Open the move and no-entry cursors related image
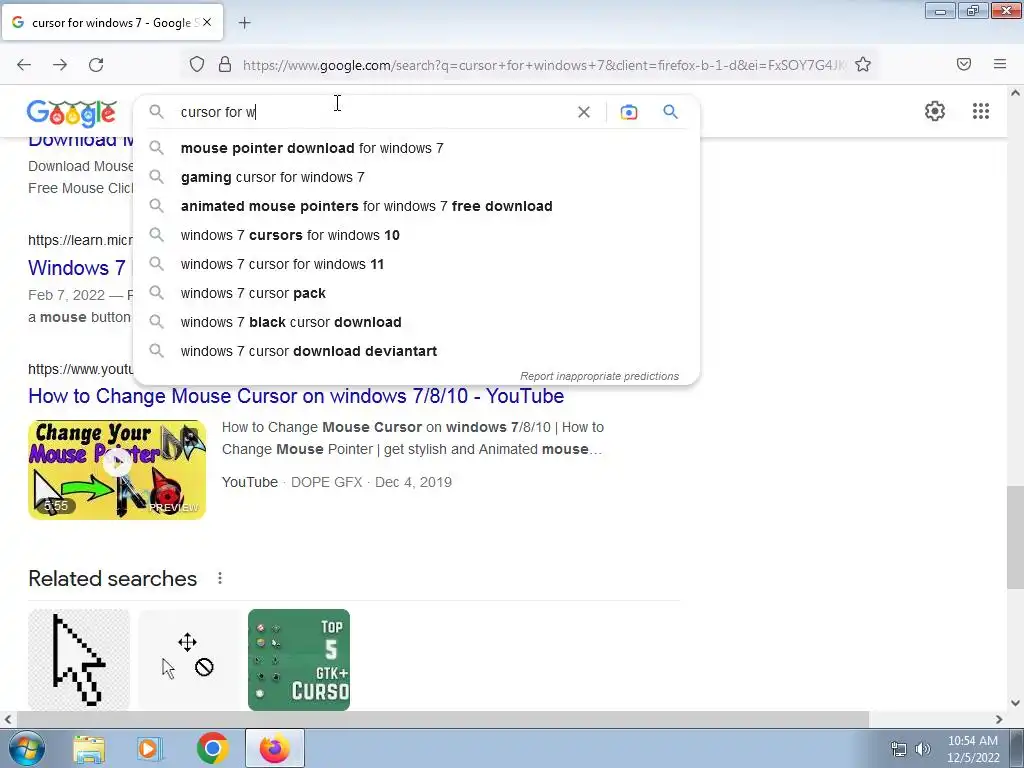 pyautogui.click(x=189, y=660)
